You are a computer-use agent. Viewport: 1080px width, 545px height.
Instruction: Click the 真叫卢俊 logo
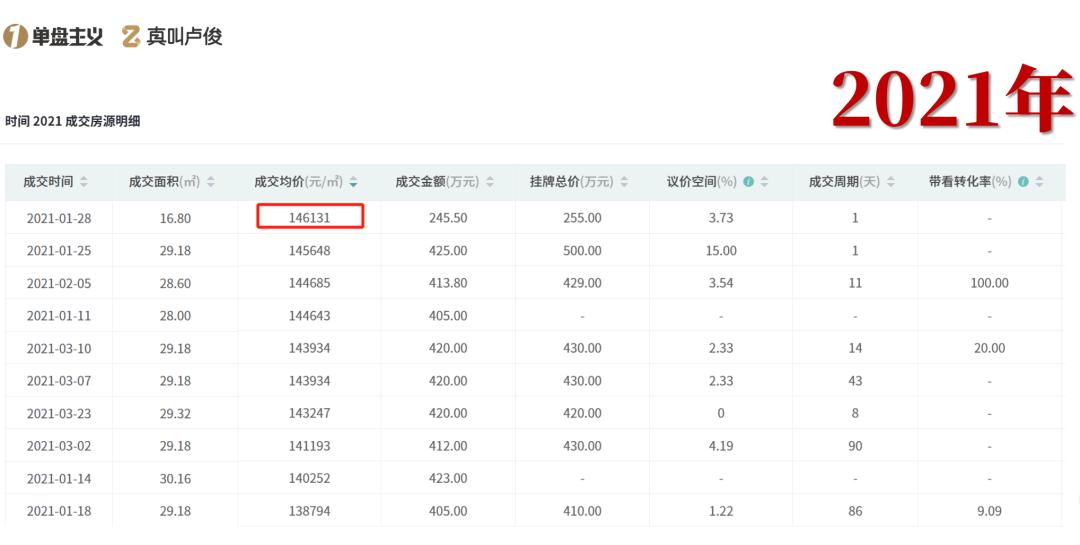point(172,37)
